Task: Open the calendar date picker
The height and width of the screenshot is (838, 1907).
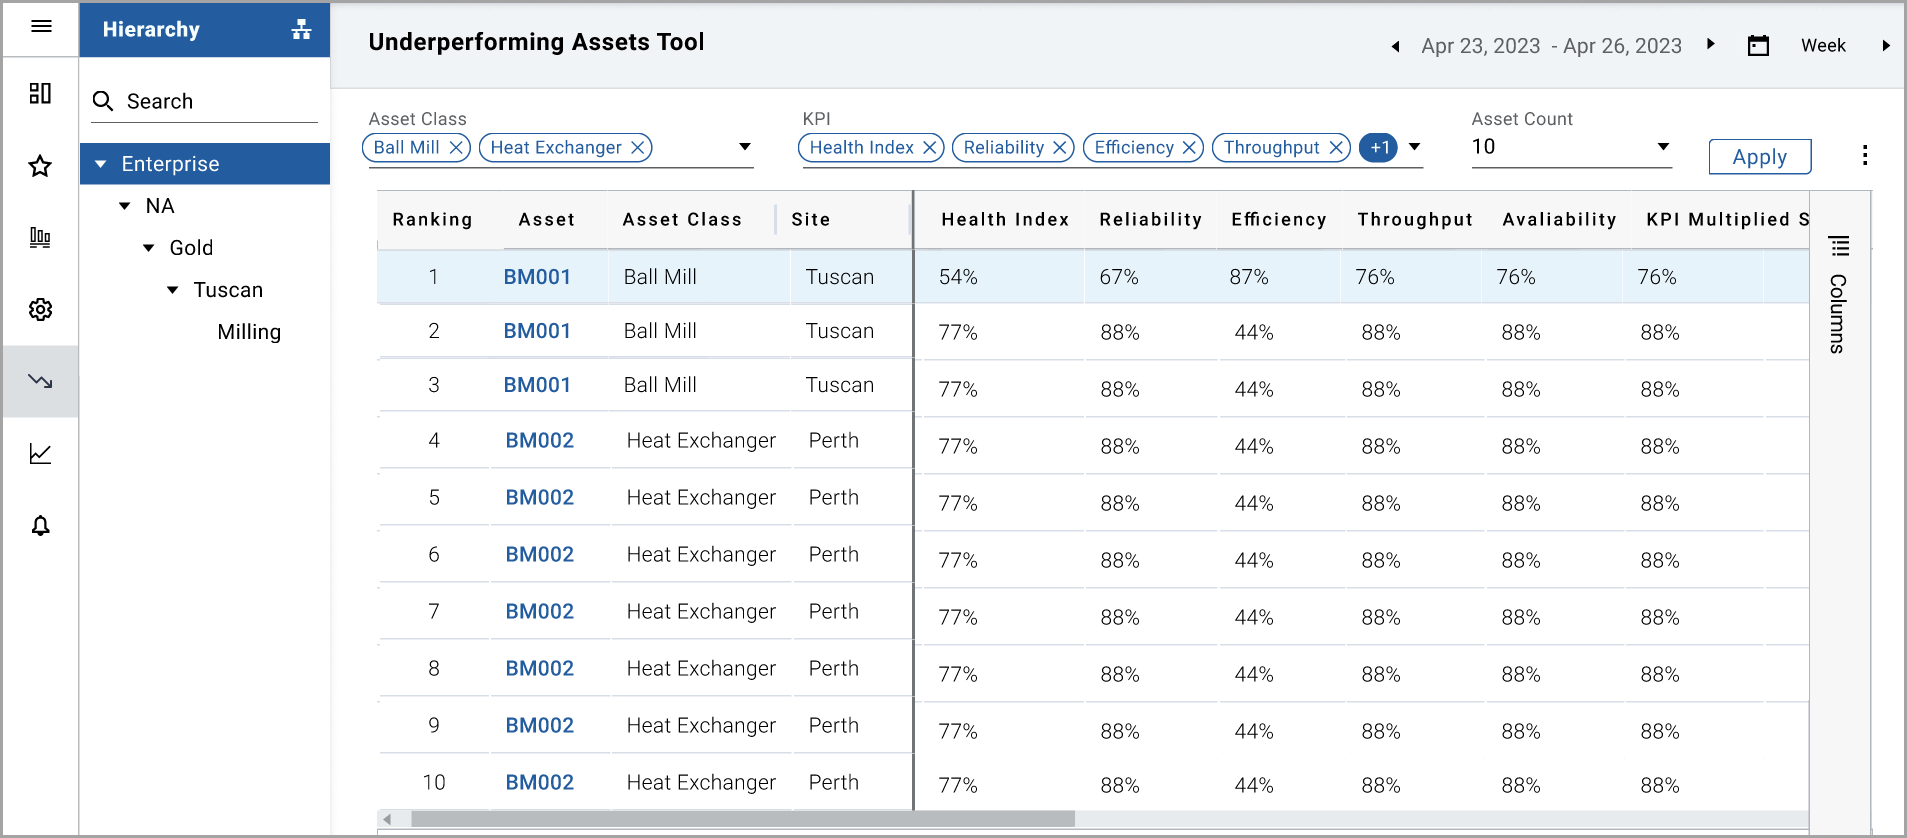Action: (x=1758, y=46)
